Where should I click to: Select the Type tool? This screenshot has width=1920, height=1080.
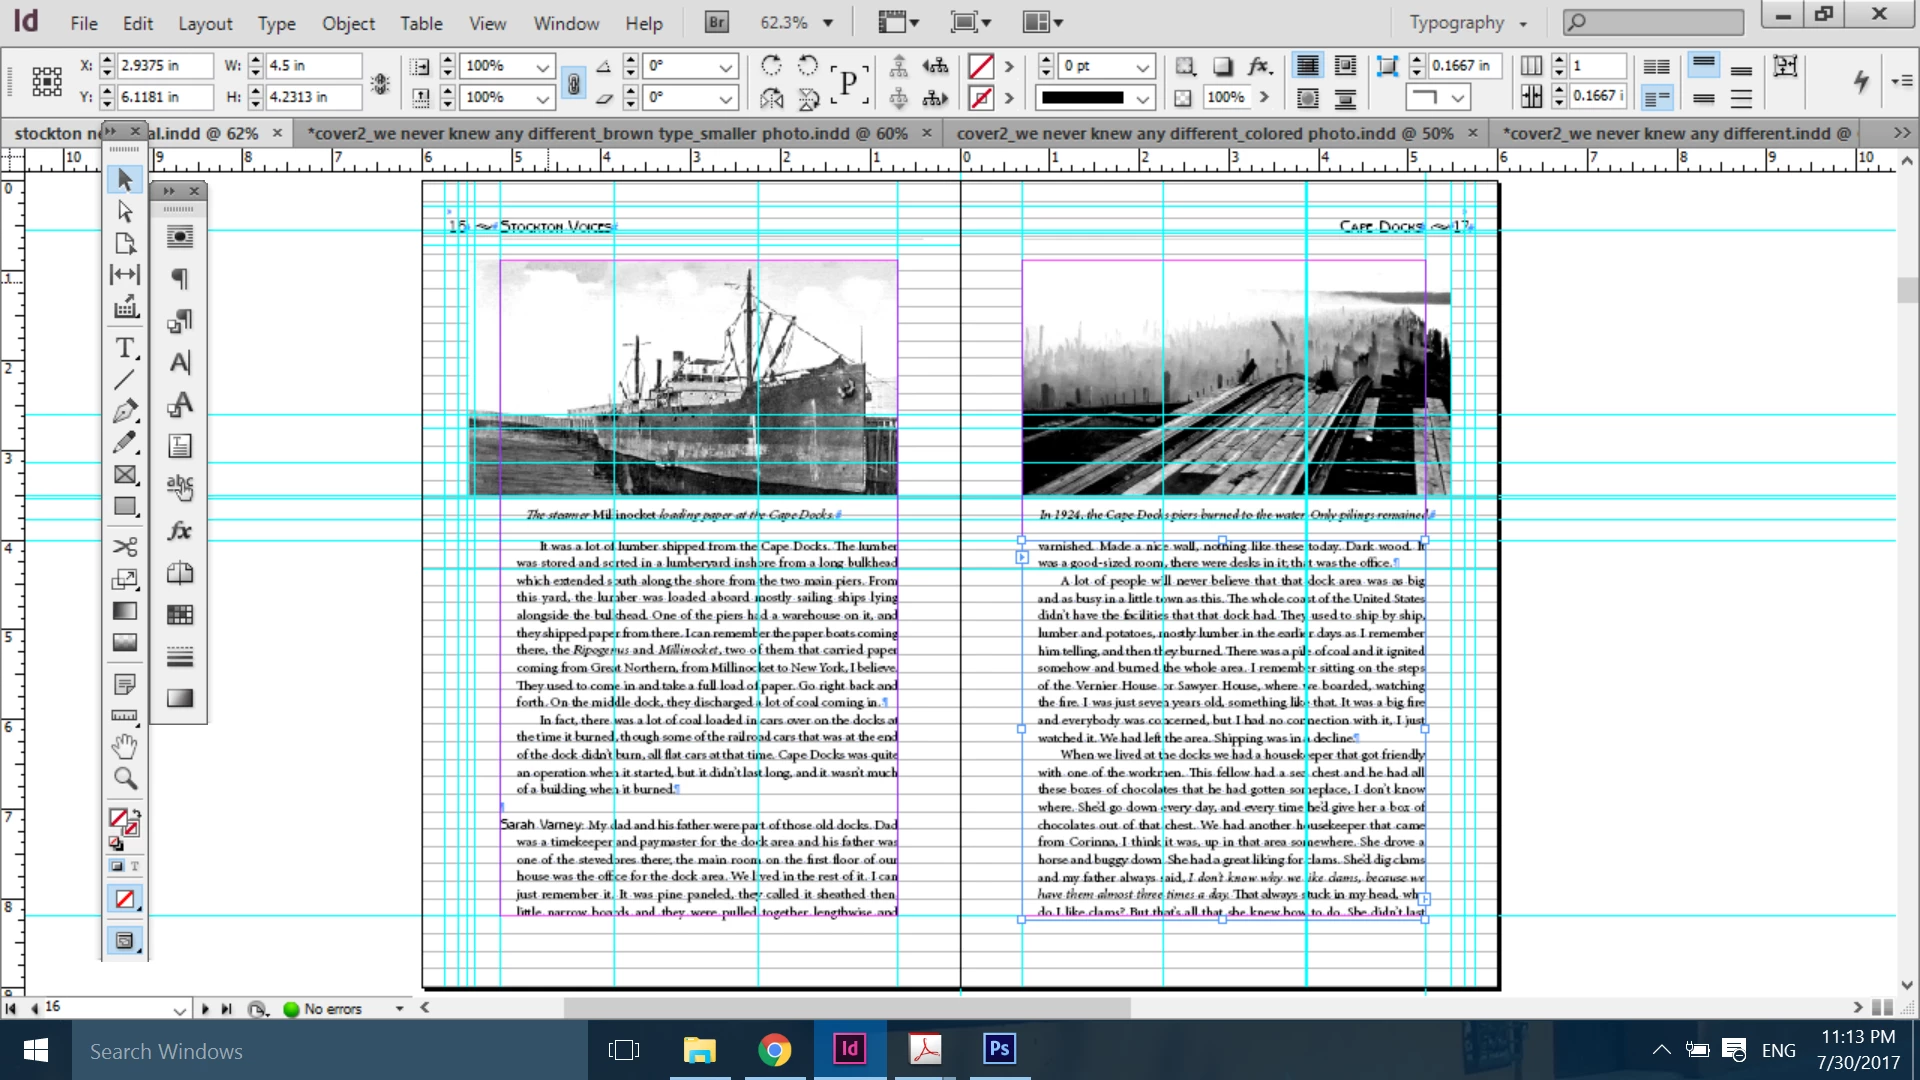click(124, 348)
